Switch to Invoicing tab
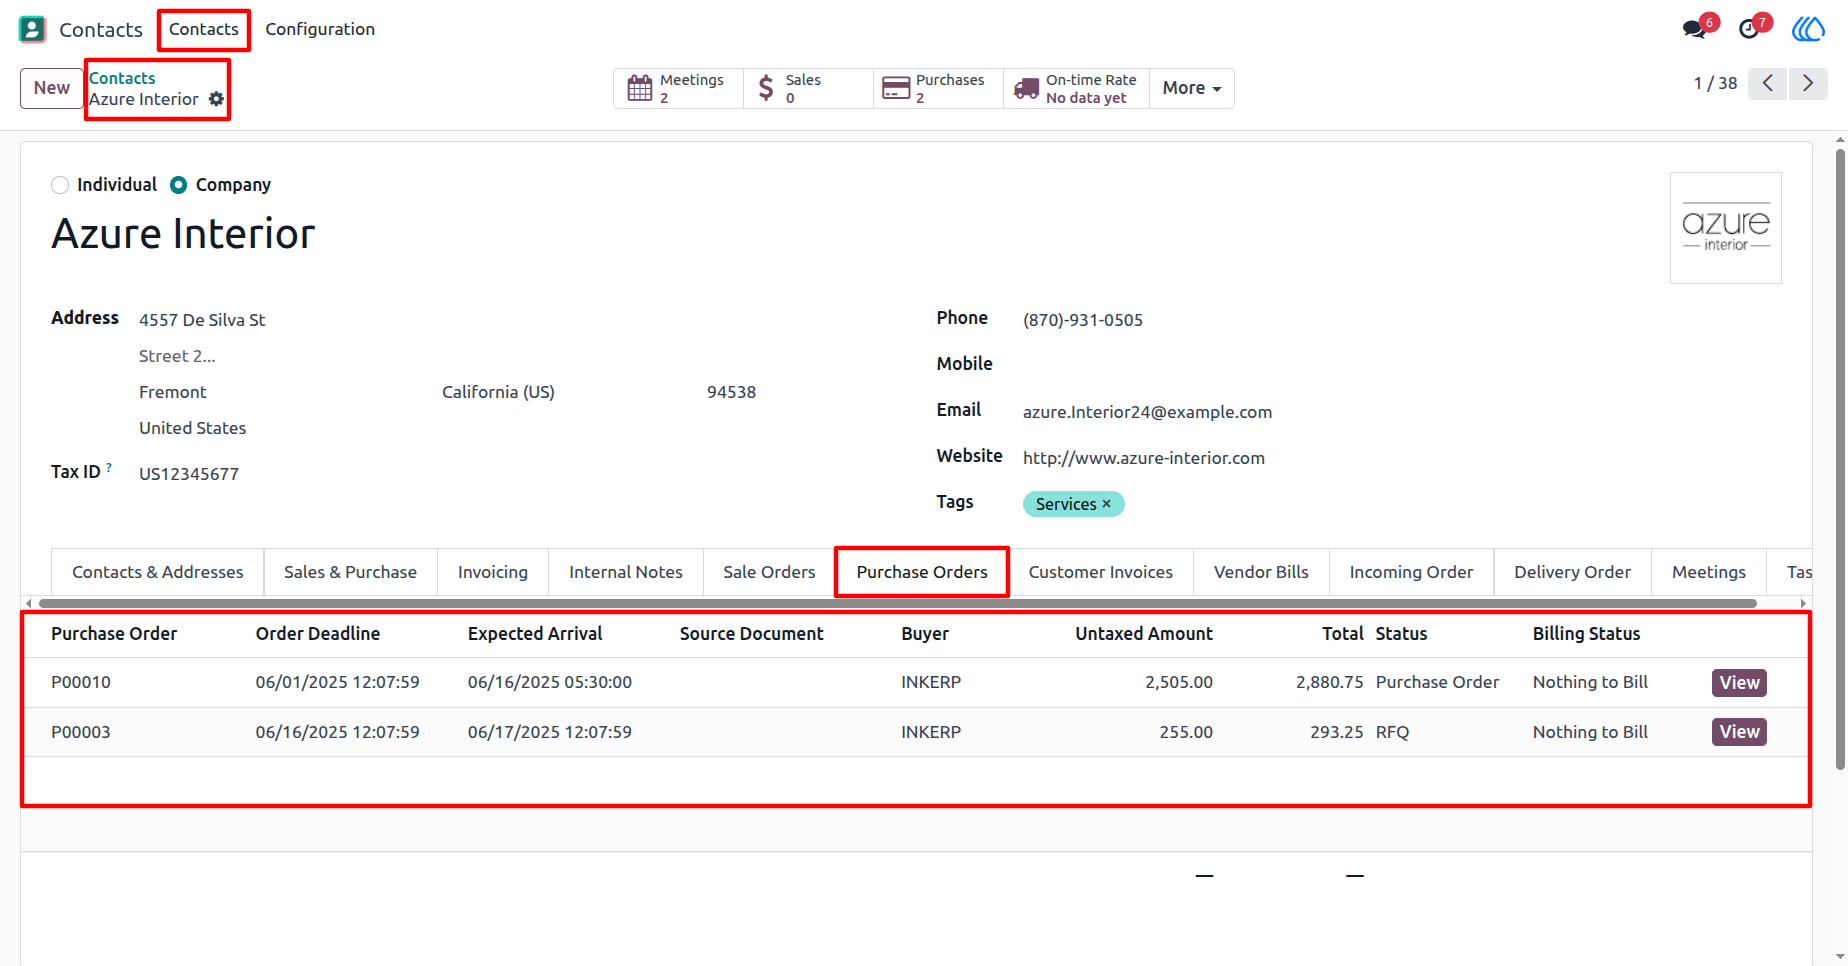The height and width of the screenshot is (966, 1848). pos(493,572)
